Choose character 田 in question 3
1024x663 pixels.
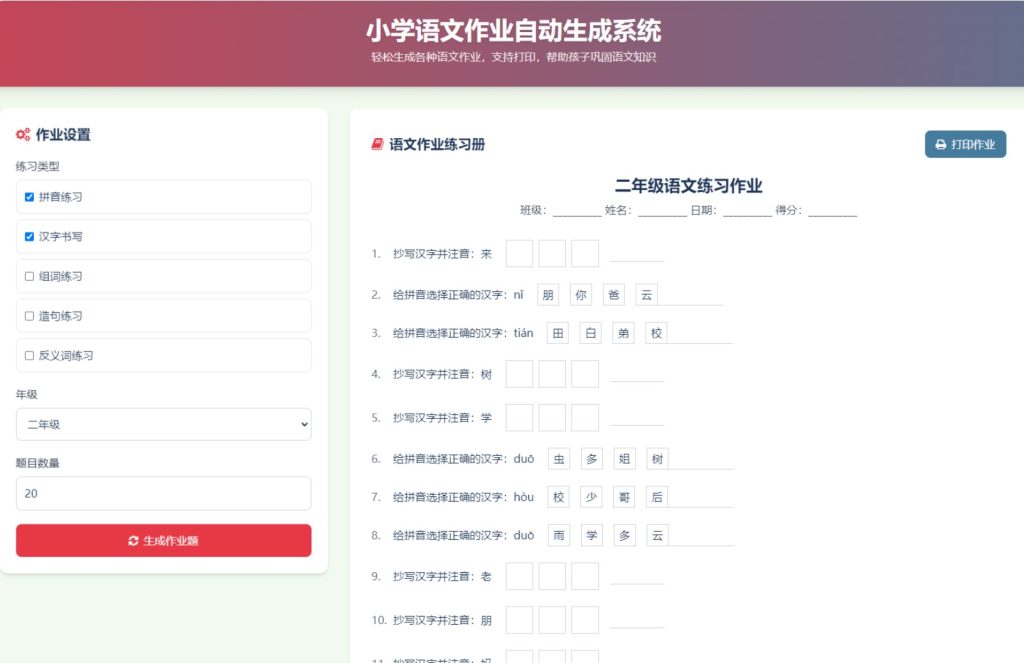pos(557,333)
